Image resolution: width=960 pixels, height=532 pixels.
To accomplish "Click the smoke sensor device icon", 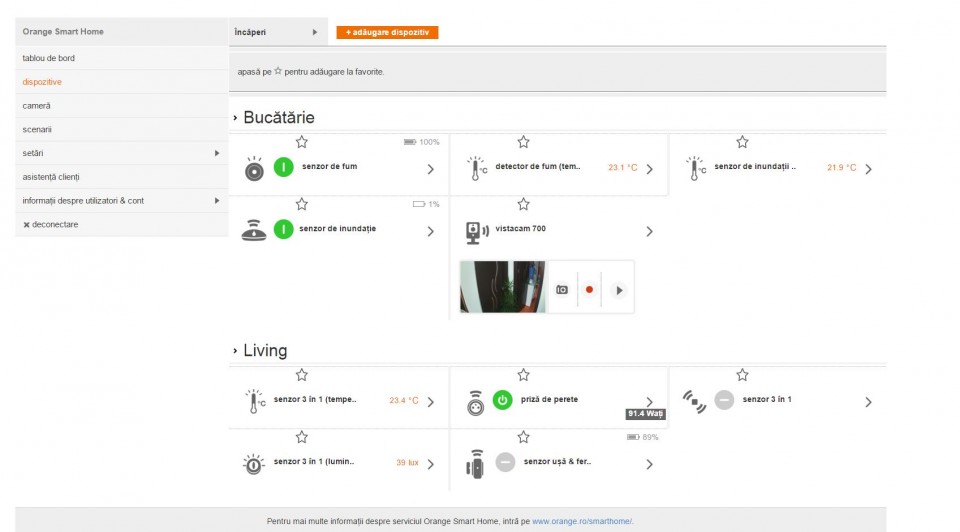I will coord(254,168).
